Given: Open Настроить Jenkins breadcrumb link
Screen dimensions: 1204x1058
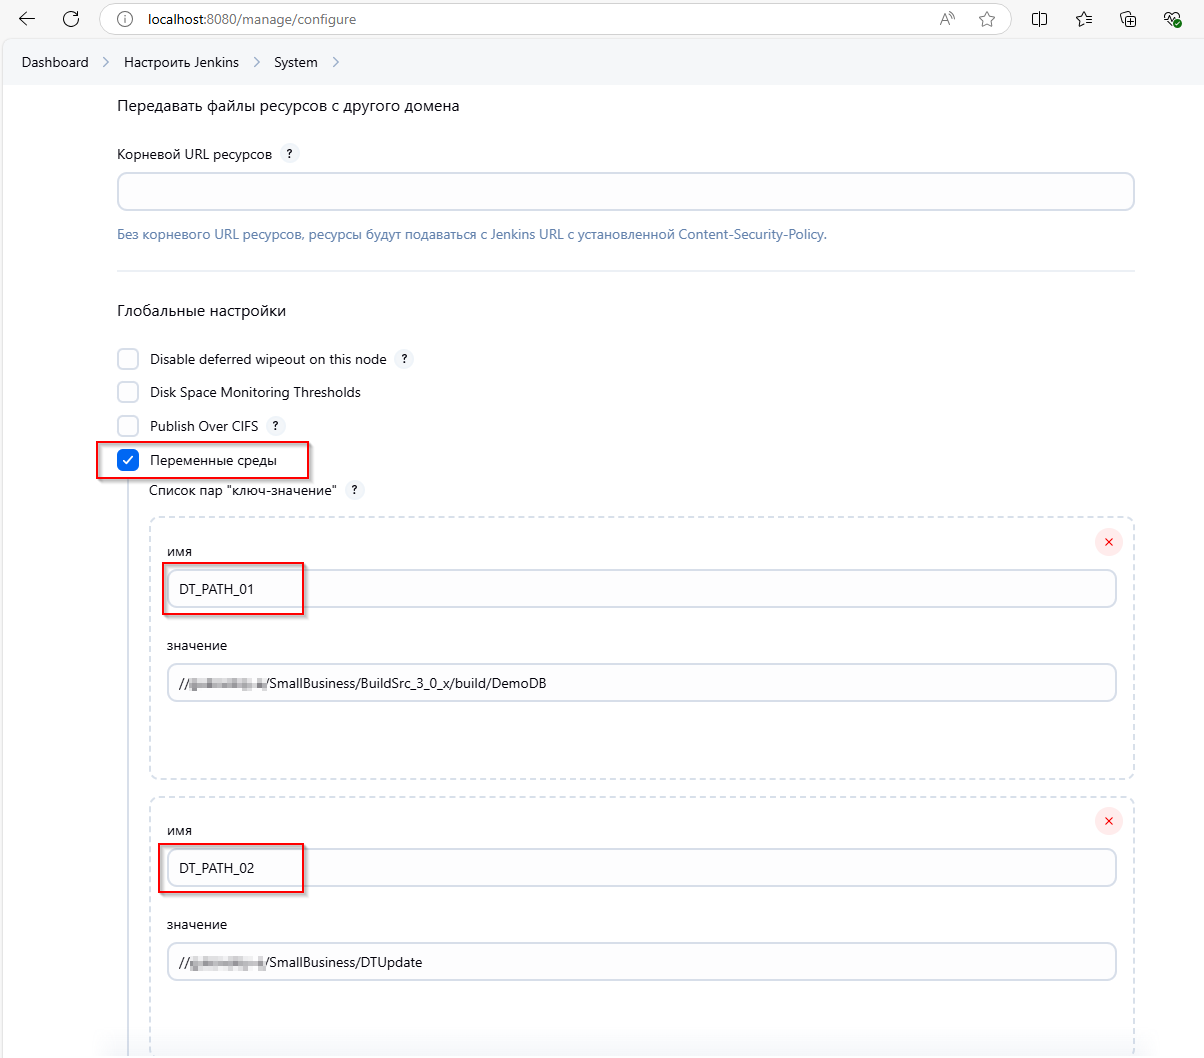Looking at the screenshot, I should pos(181,62).
